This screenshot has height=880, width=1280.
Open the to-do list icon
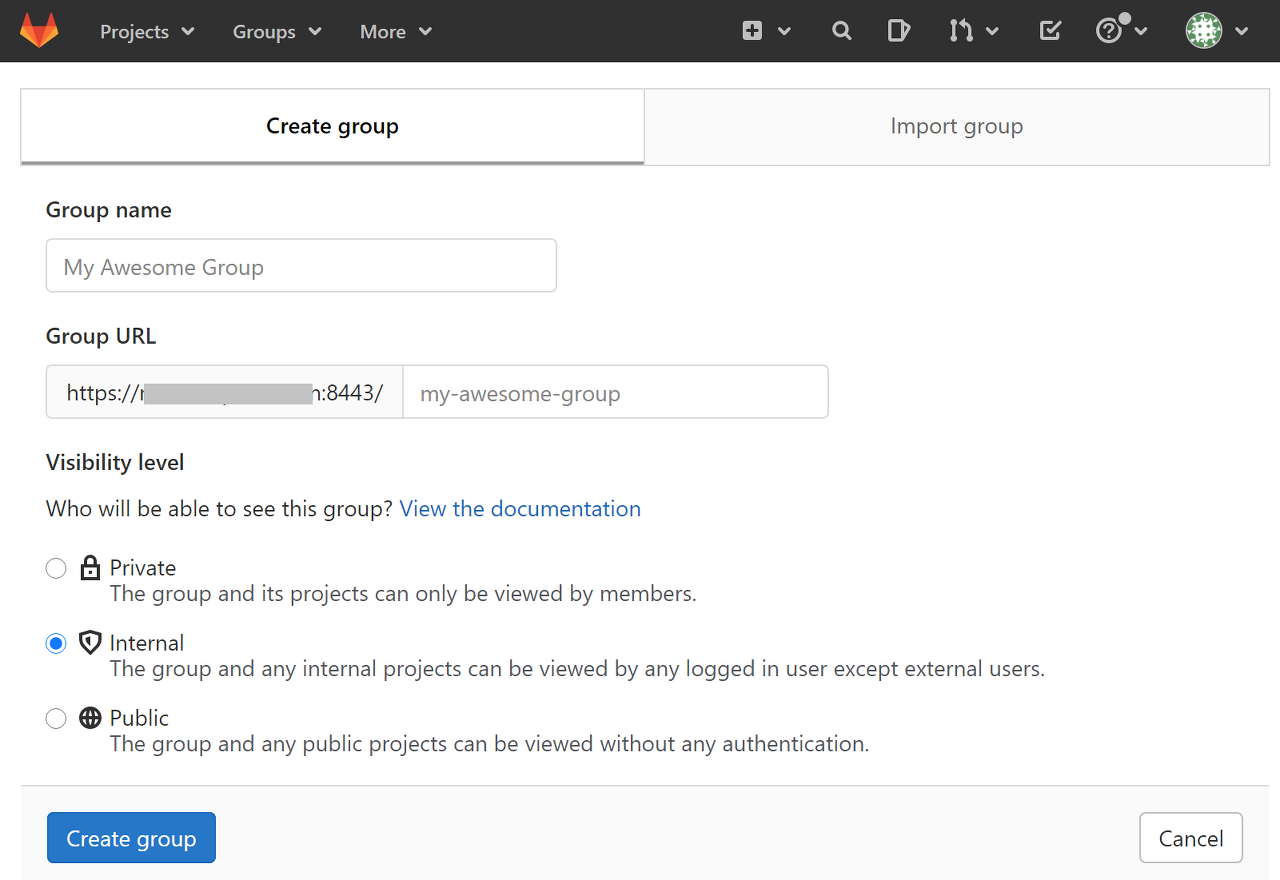click(1049, 30)
